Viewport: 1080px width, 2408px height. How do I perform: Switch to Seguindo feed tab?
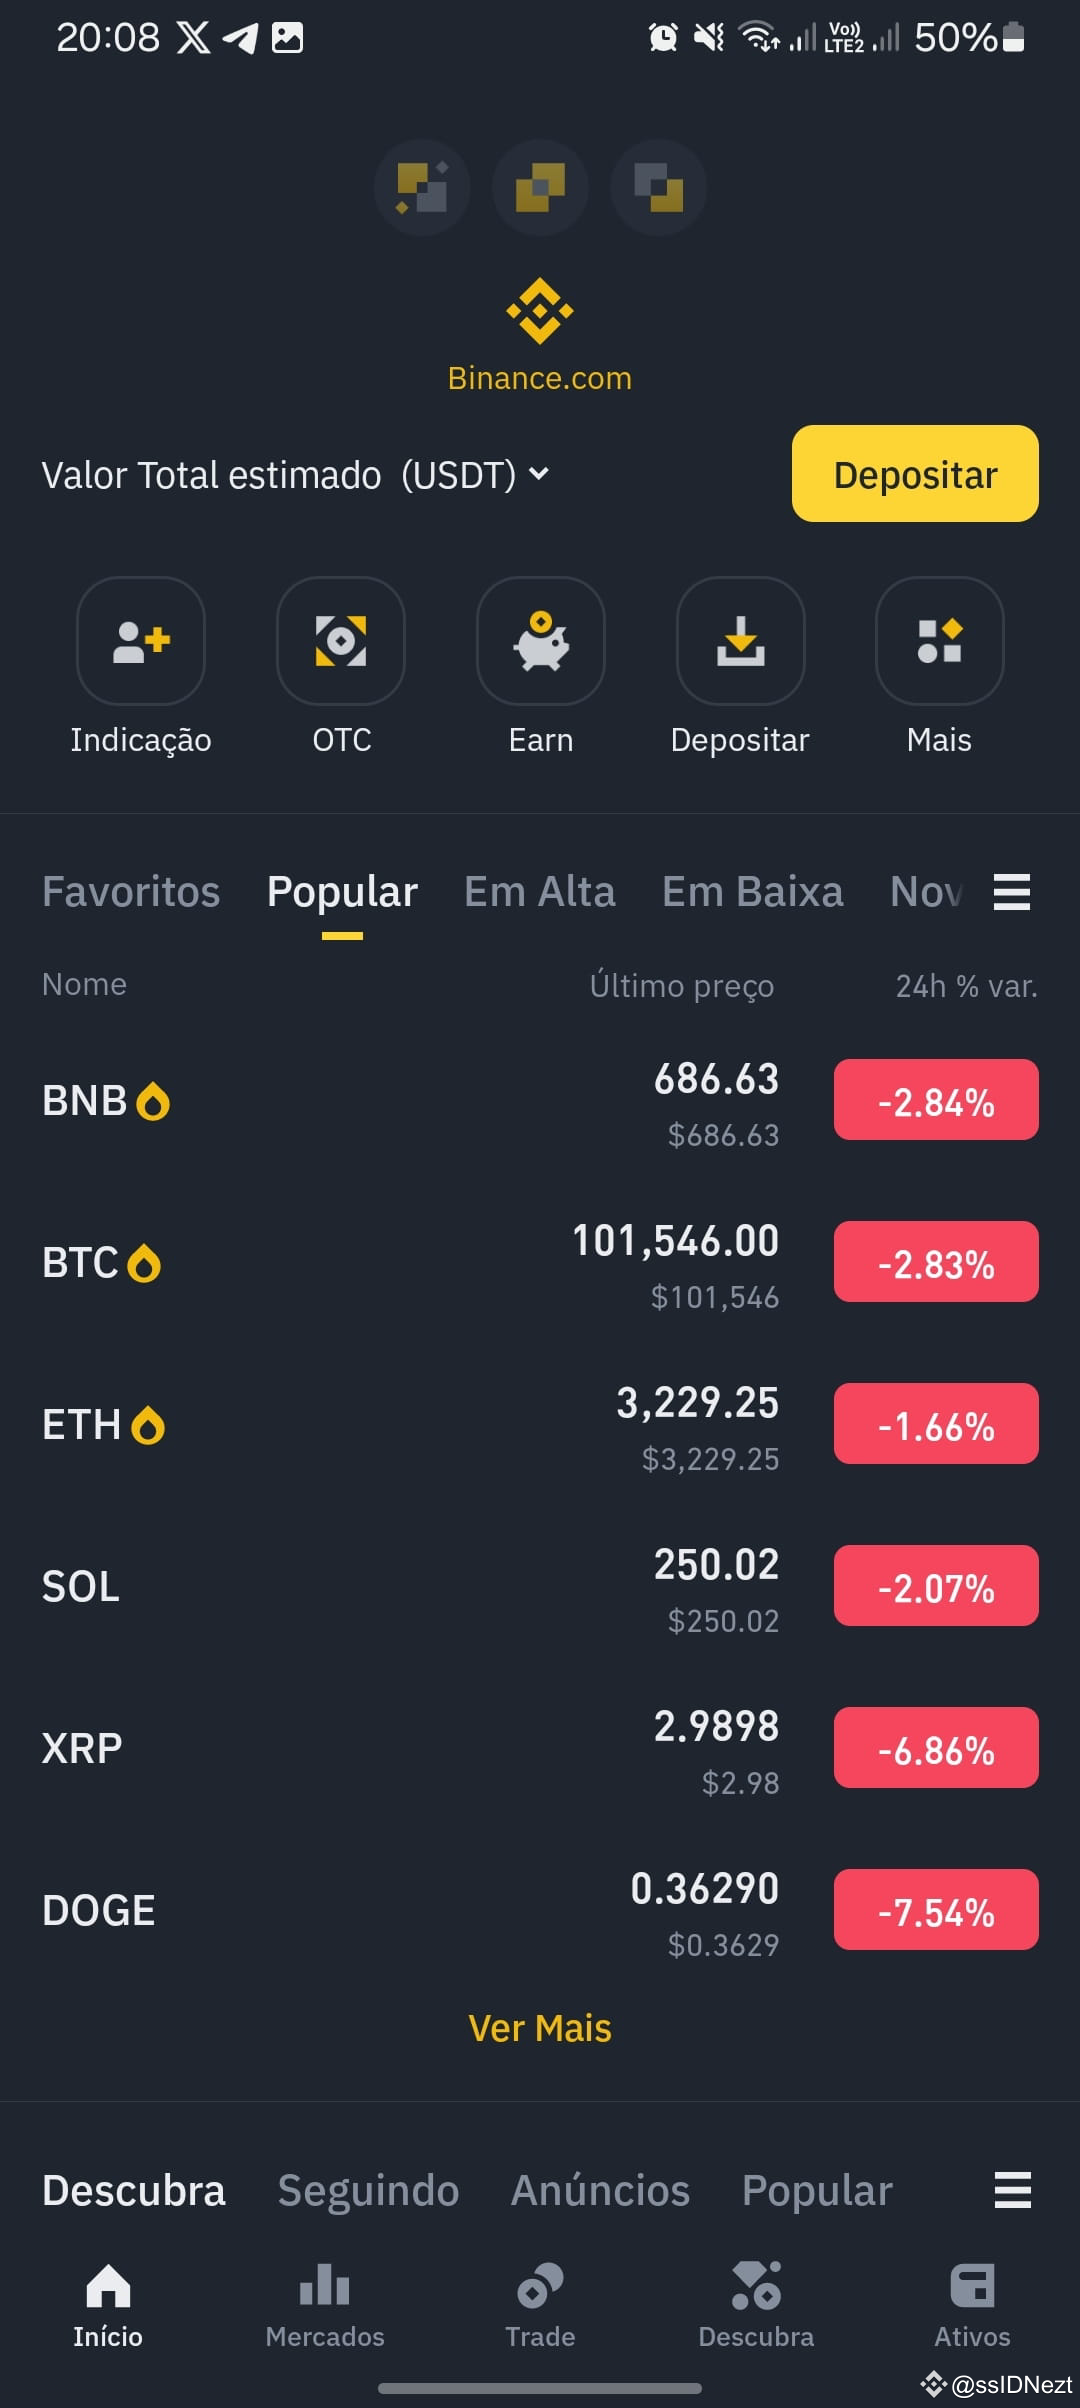(369, 2190)
